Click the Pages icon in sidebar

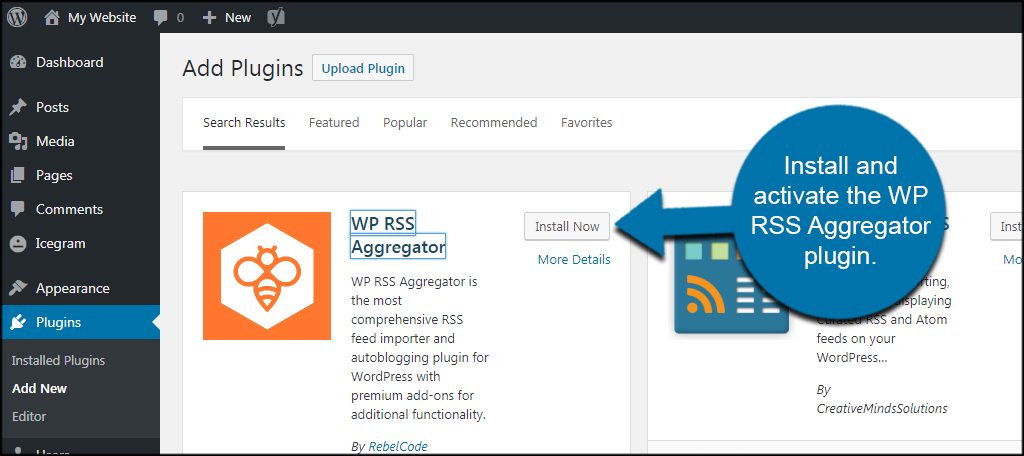(18, 175)
